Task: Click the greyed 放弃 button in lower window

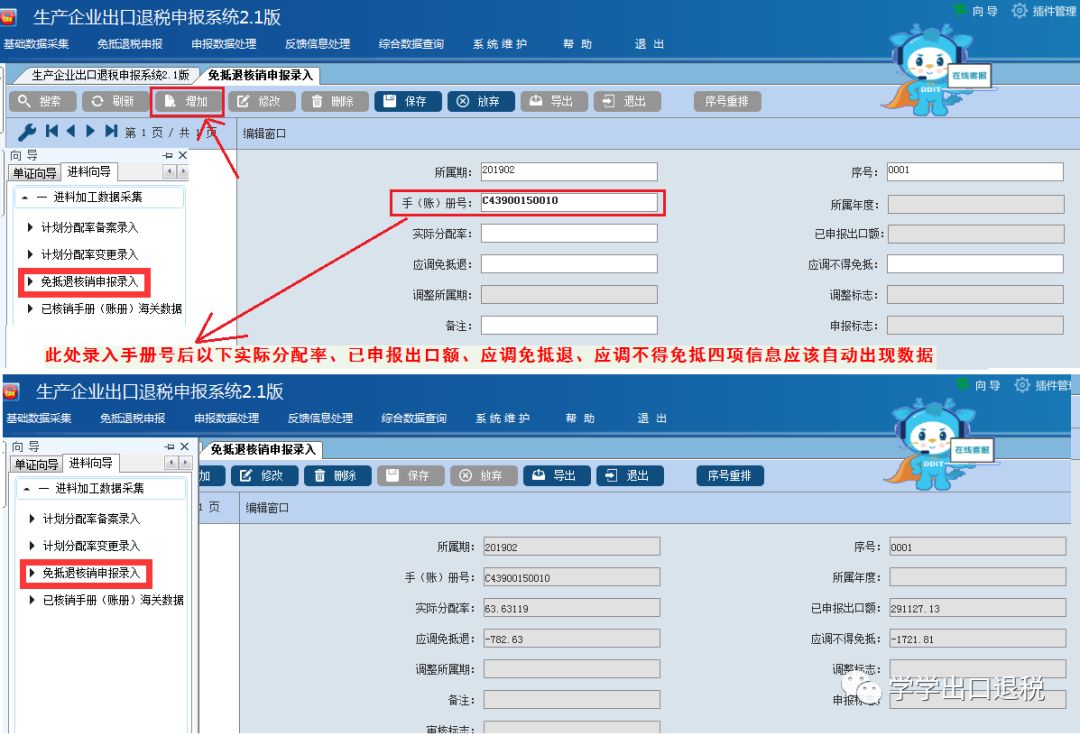Action: click(484, 476)
